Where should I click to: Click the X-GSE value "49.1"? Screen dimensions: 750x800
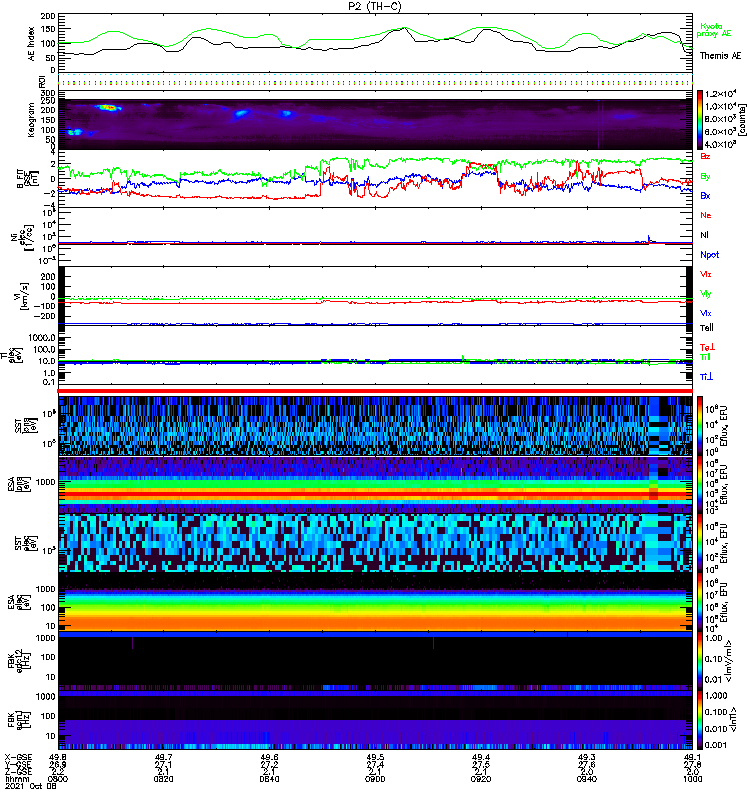692,757
